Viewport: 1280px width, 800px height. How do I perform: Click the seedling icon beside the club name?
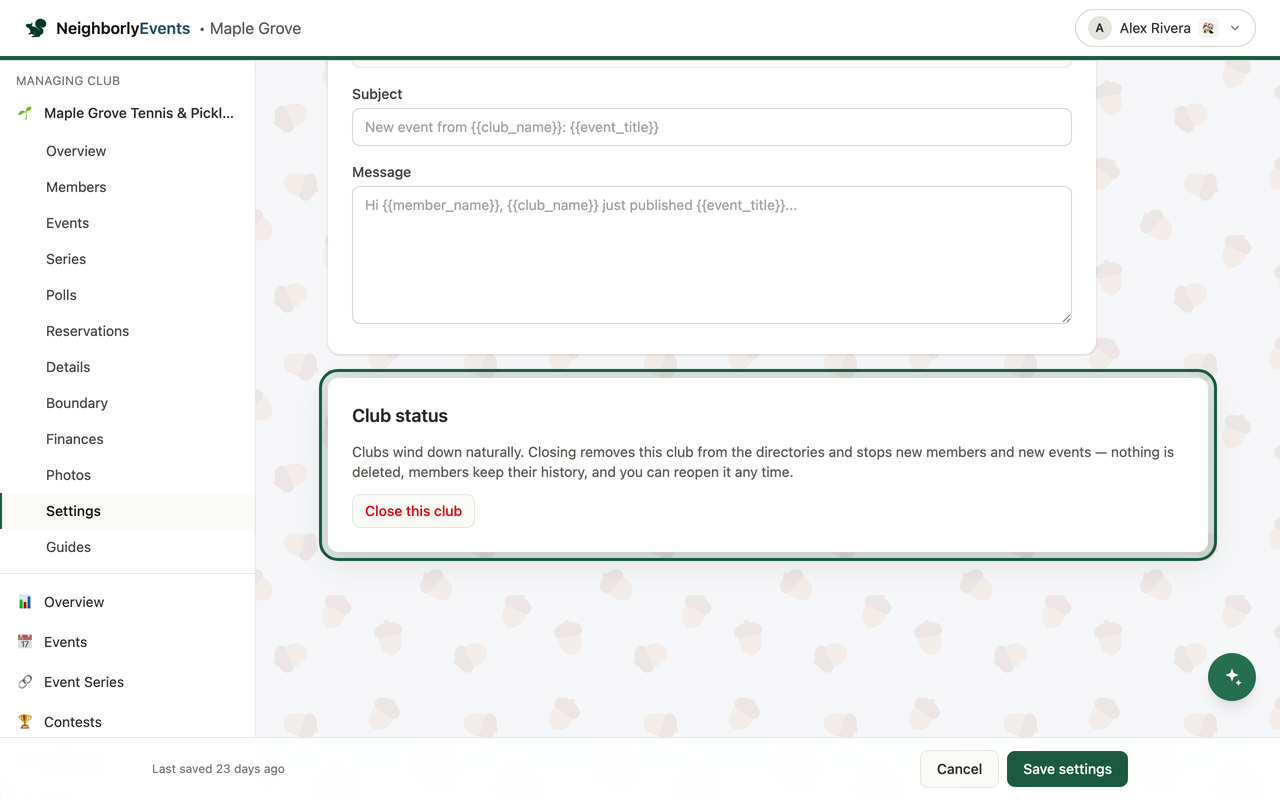pyautogui.click(x=25, y=113)
